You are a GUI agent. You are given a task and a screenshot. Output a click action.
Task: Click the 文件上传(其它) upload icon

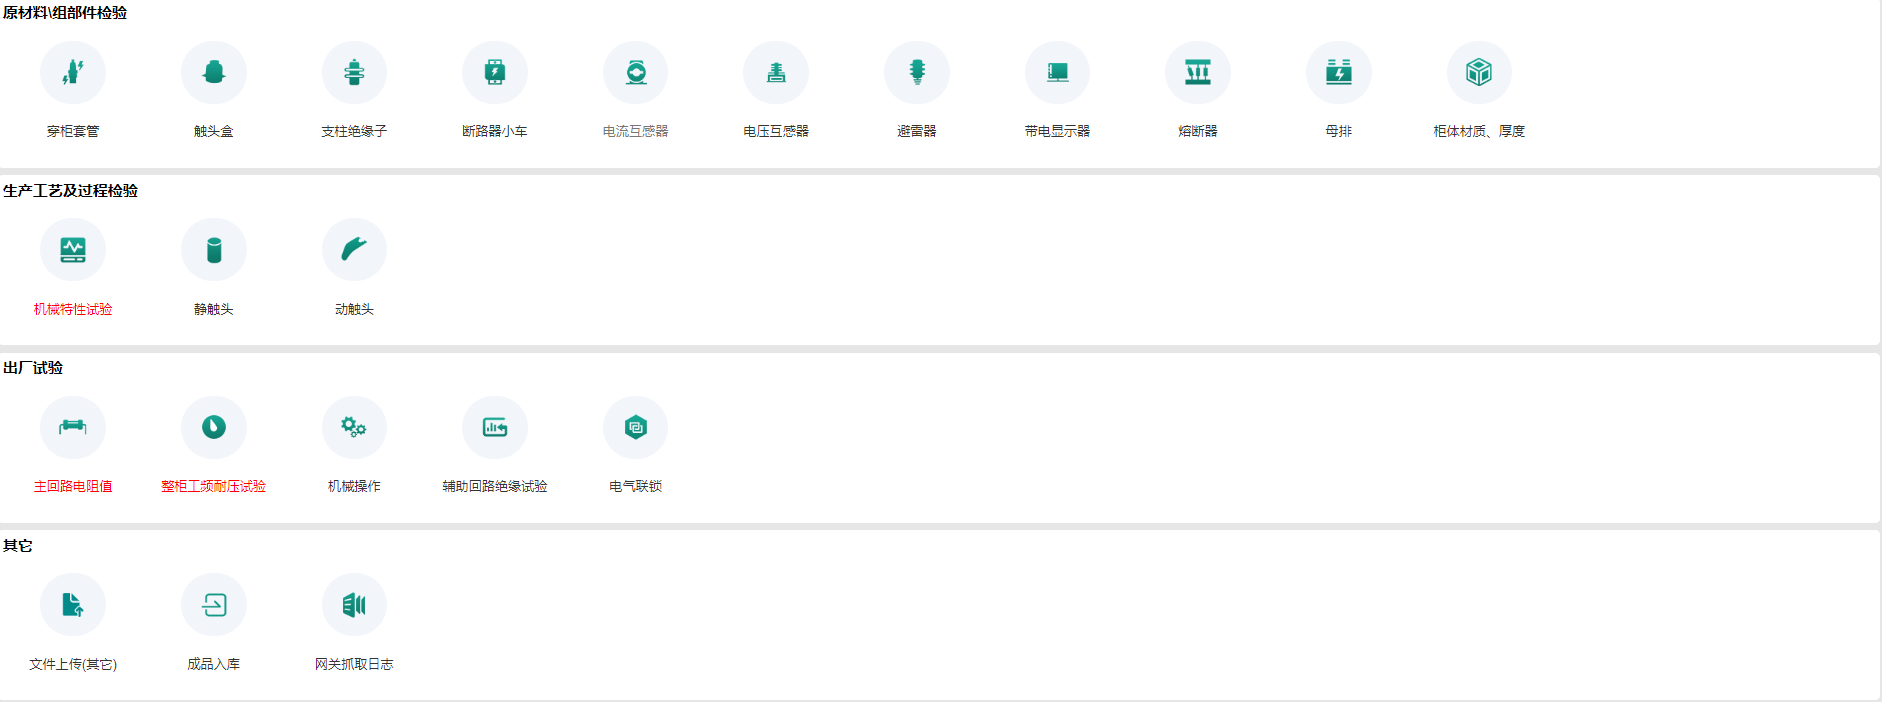click(73, 605)
